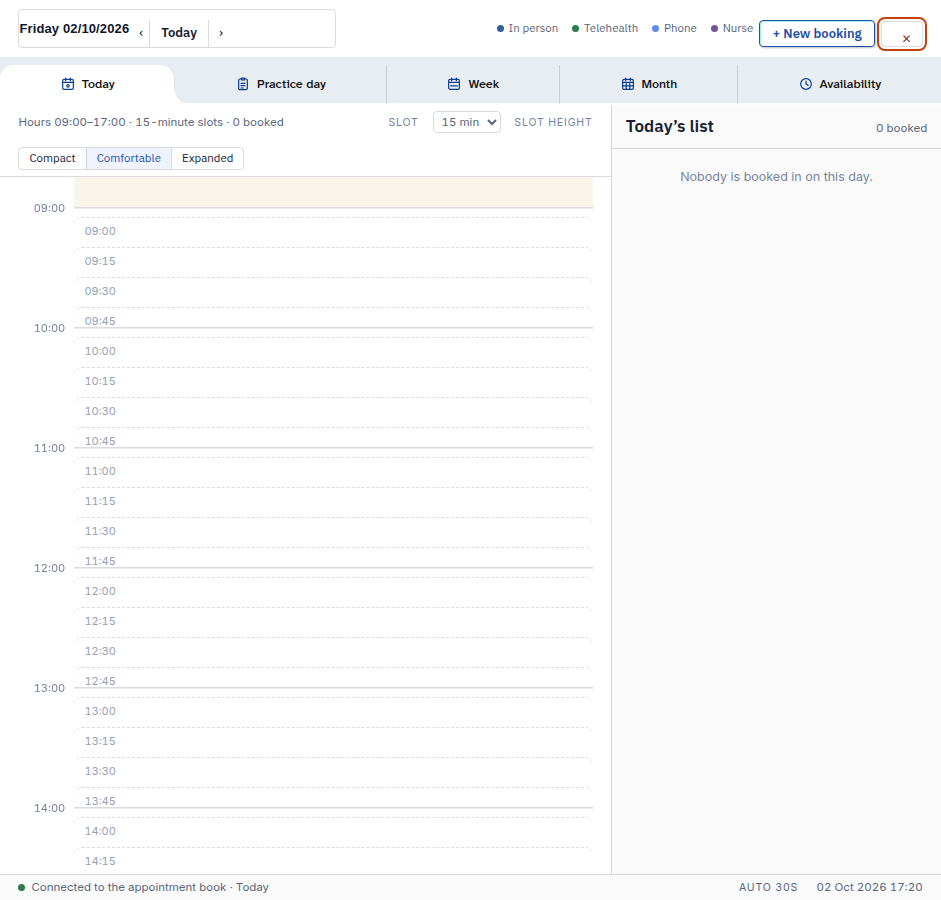
Task: Click the Phone legend label
Action: pos(680,28)
